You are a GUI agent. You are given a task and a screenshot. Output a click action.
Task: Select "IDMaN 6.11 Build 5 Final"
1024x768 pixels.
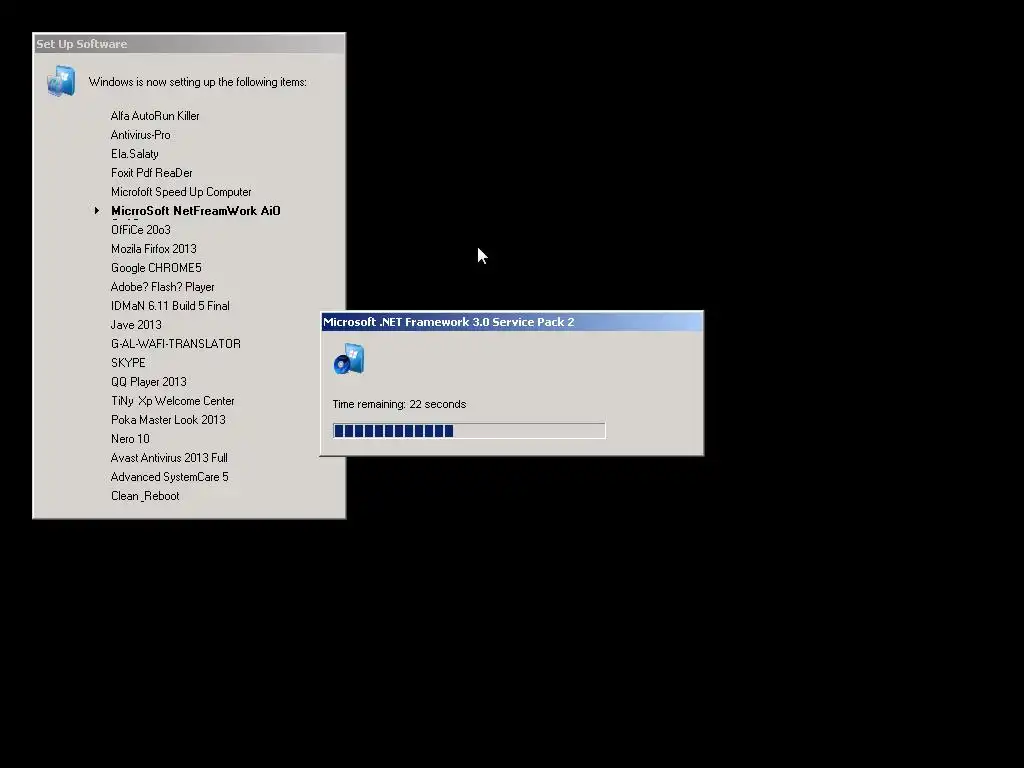[170, 305]
